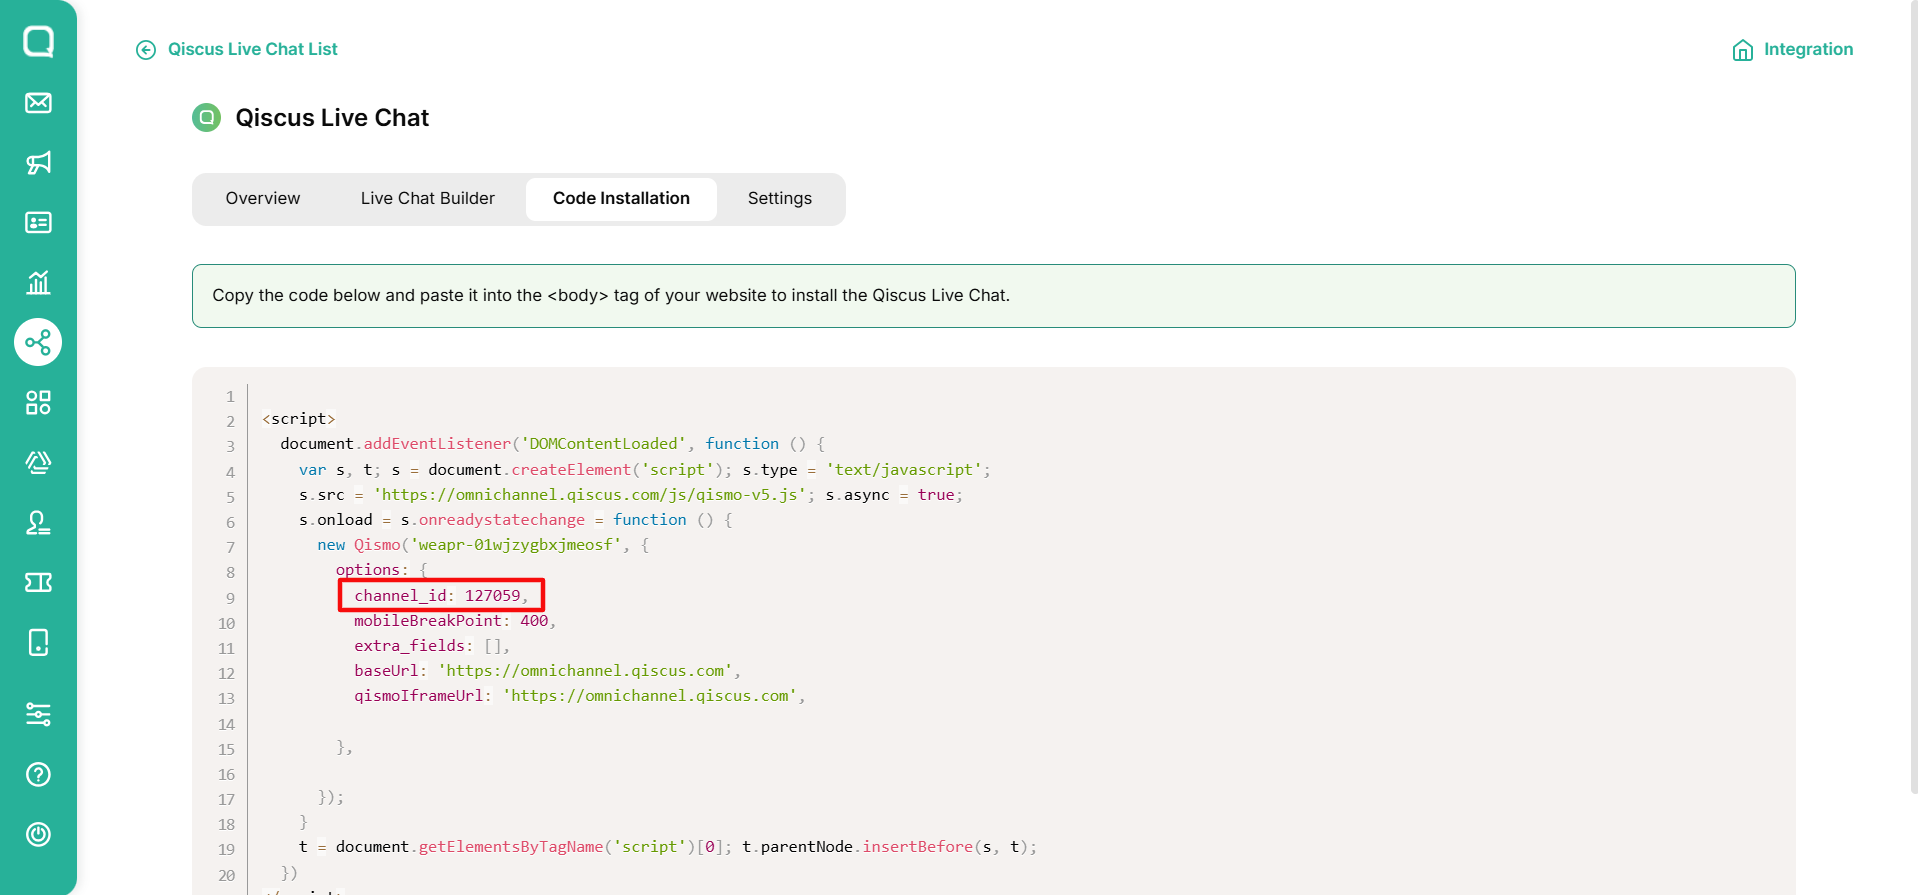Click the power logout icon
The height and width of the screenshot is (895, 1918).
click(38, 834)
